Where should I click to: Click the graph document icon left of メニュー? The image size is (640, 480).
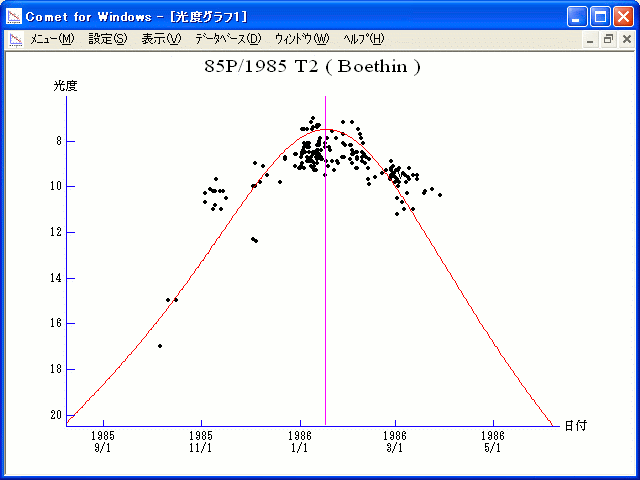[x=15, y=39]
